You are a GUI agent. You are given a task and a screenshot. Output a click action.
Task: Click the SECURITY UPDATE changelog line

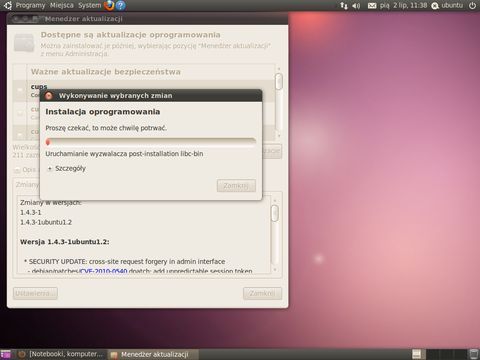(x=125, y=262)
